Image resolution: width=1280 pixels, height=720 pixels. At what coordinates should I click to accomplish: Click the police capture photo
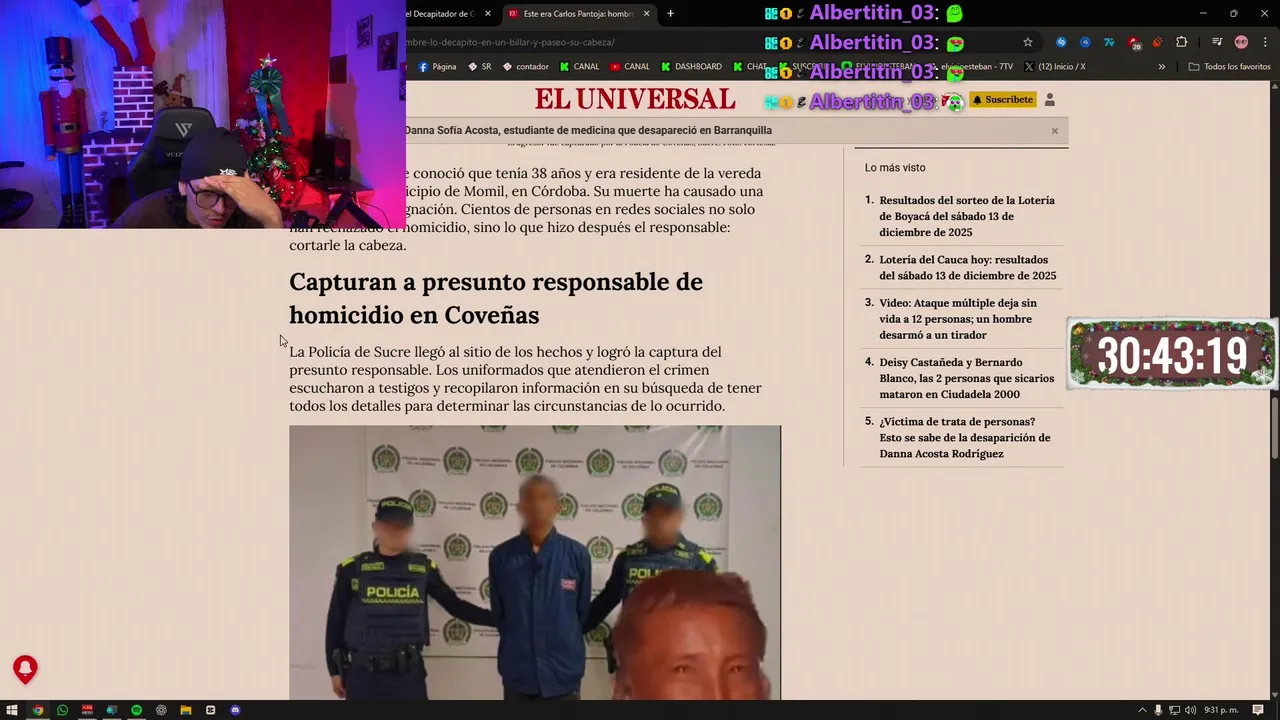(x=535, y=562)
